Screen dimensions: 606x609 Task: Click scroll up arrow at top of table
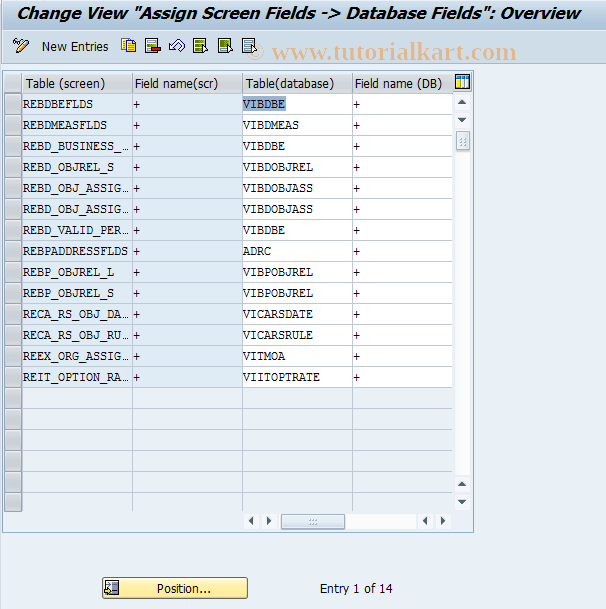point(462,102)
